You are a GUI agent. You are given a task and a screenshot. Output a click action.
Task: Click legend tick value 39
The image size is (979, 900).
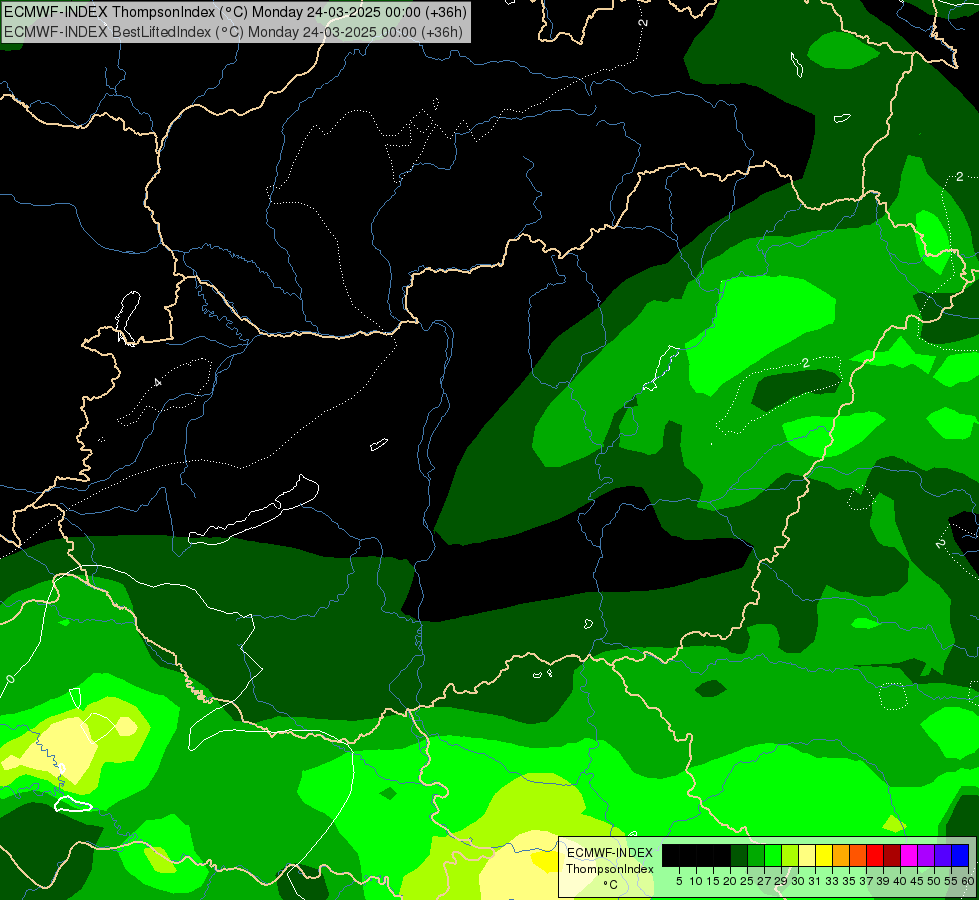(883, 881)
